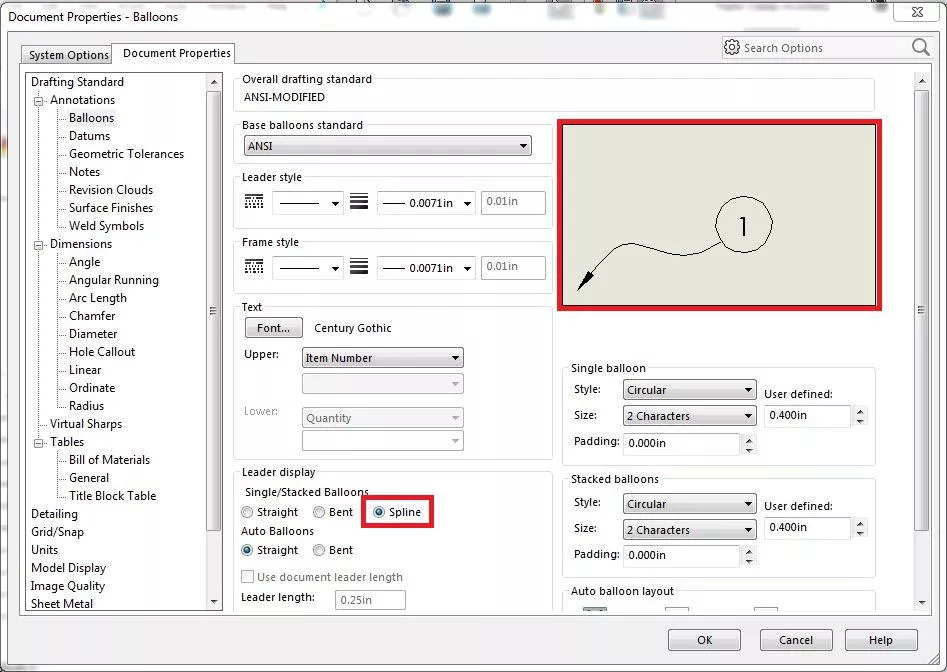Collapse the Tables tree node
Screen dimensions: 947x672
(x=39, y=443)
